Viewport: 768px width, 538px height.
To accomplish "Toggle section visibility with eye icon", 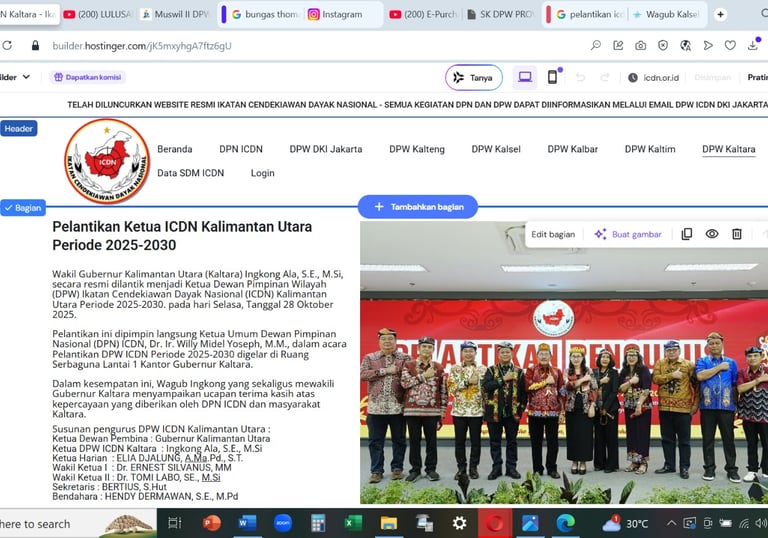I will 712,234.
